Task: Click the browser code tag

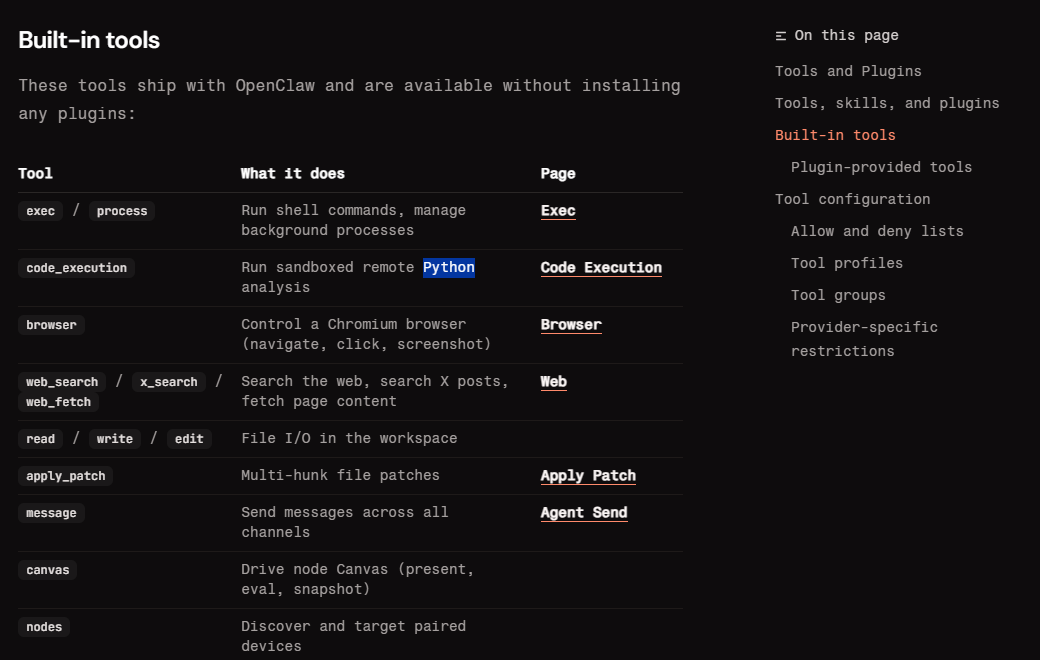Action: pyautogui.click(x=51, y=325)
